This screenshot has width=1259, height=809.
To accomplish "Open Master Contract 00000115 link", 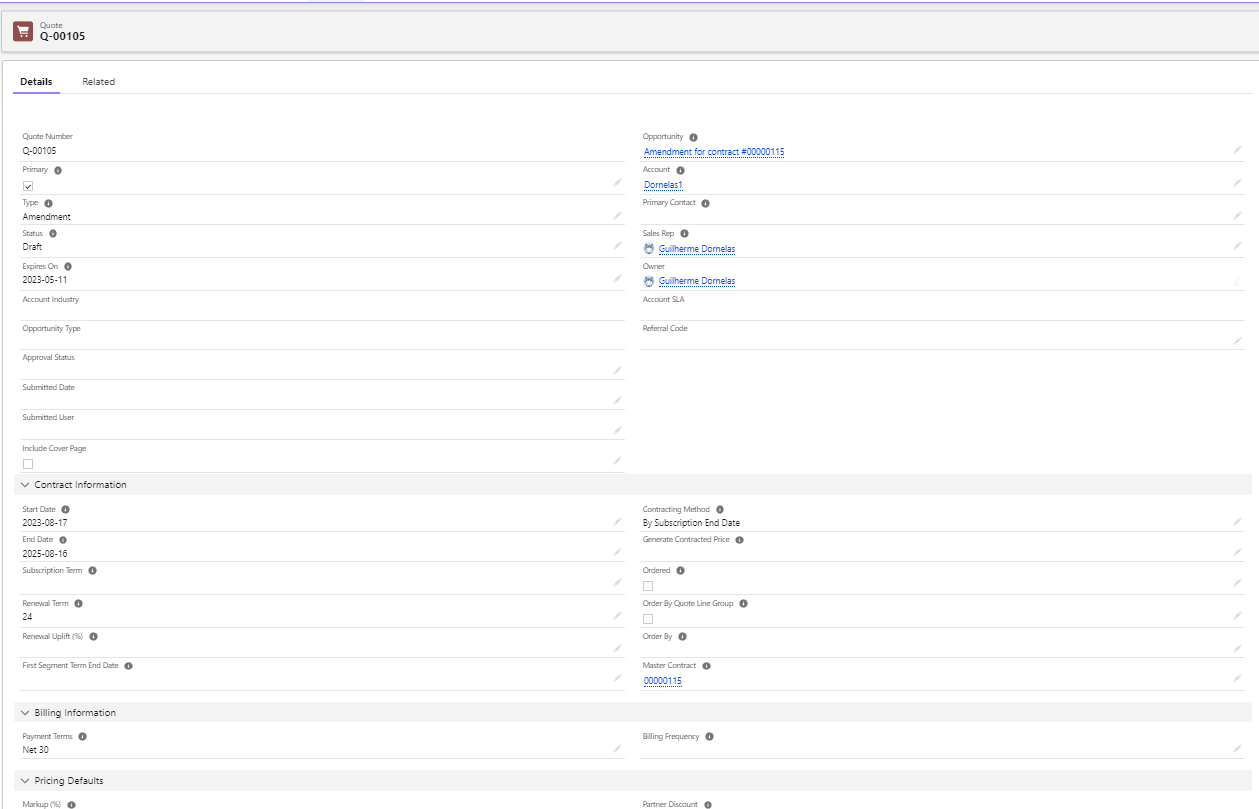I will pyautogui.click(x=662, y=681).
